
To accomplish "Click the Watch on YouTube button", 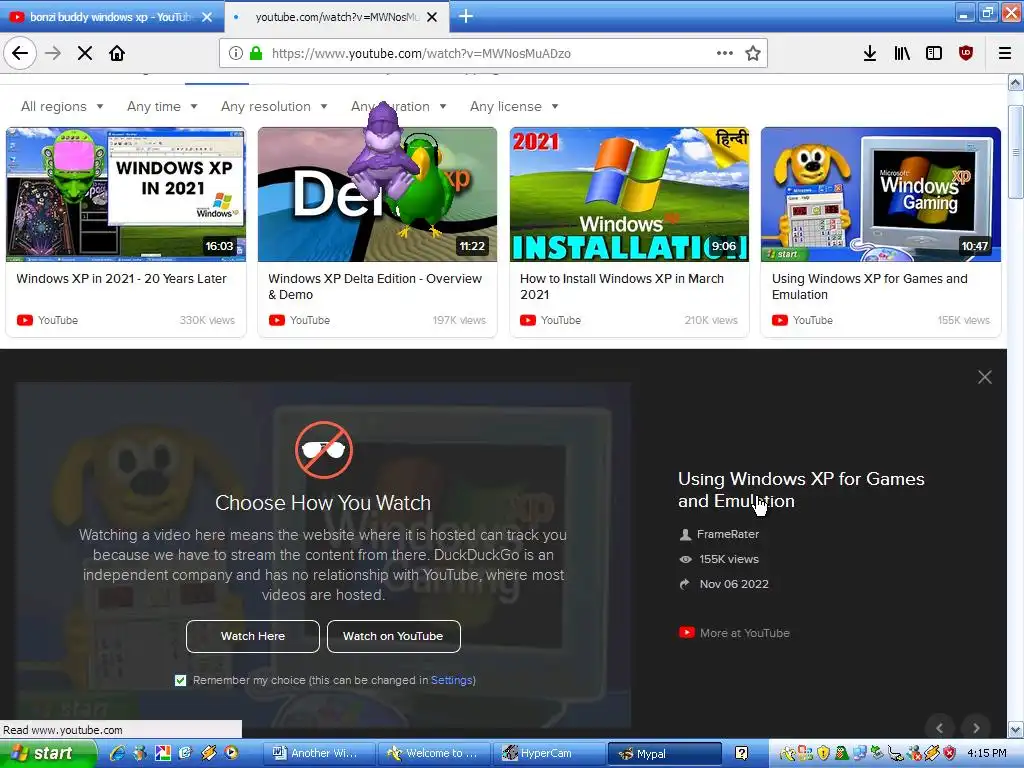I will point(393,636).
